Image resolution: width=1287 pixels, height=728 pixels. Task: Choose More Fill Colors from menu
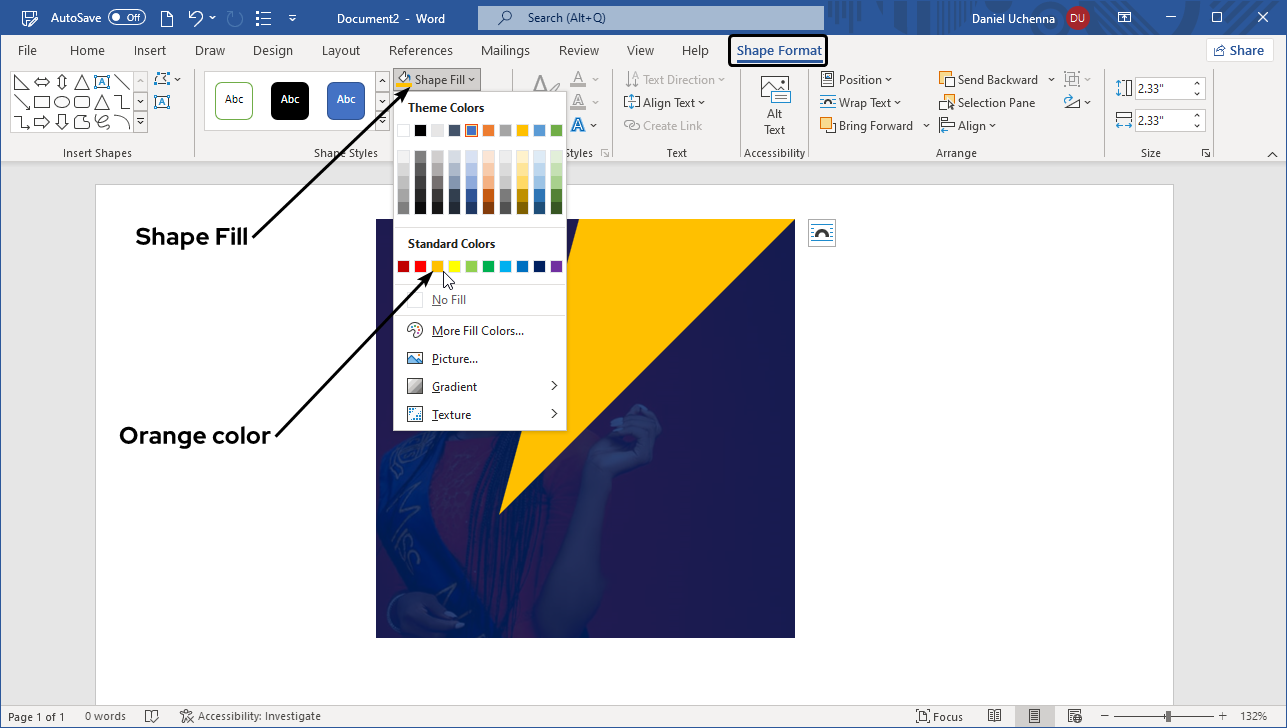pos(477,331)
